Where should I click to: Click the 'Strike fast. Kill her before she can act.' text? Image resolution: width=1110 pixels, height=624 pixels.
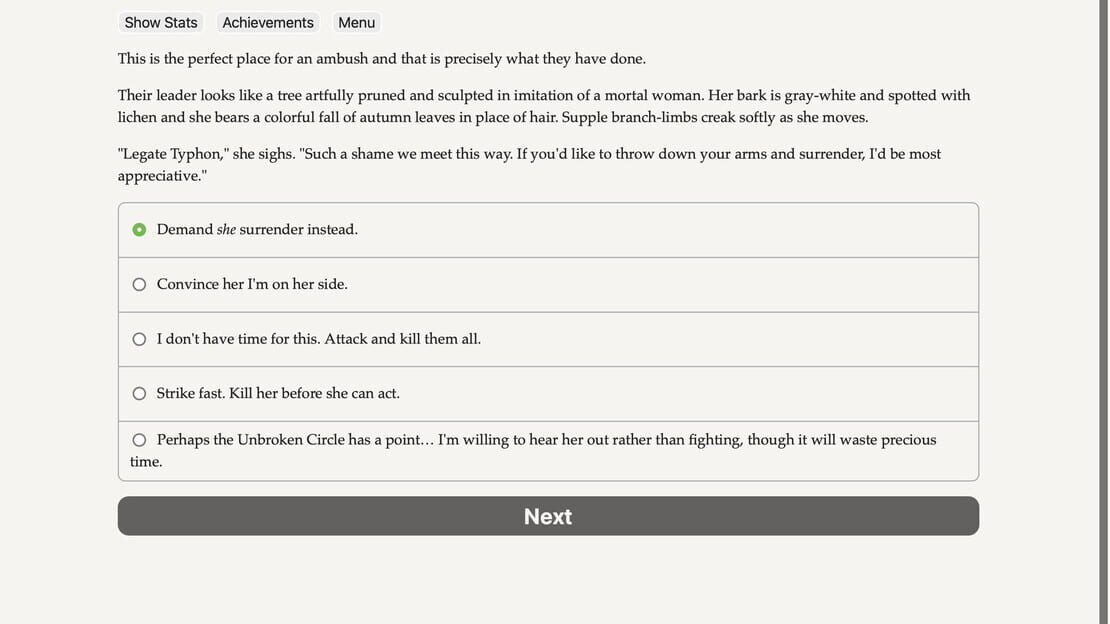point(278,393)
